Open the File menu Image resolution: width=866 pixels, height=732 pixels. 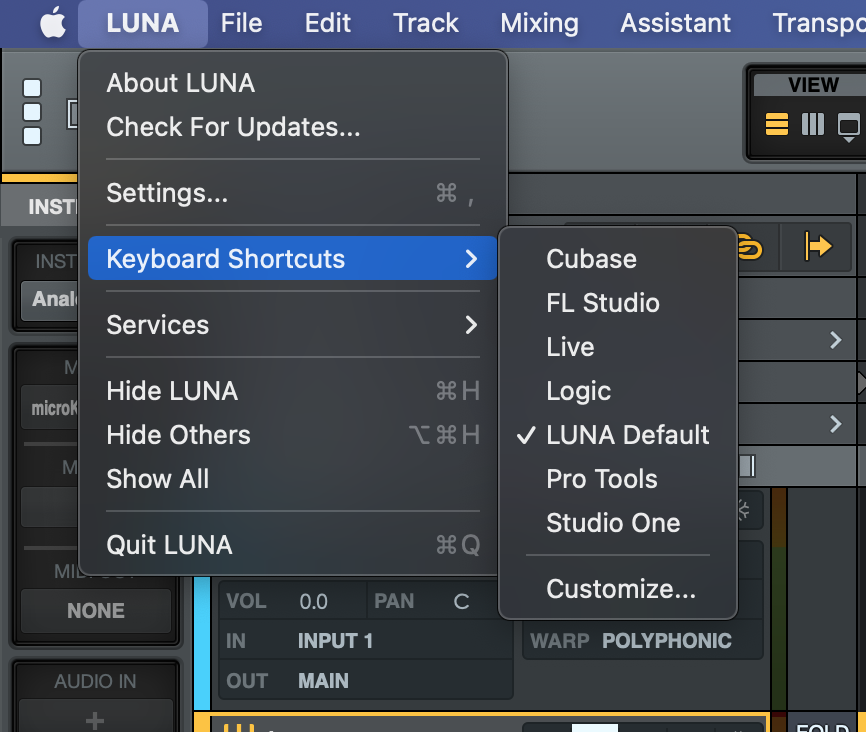(241, 23)
